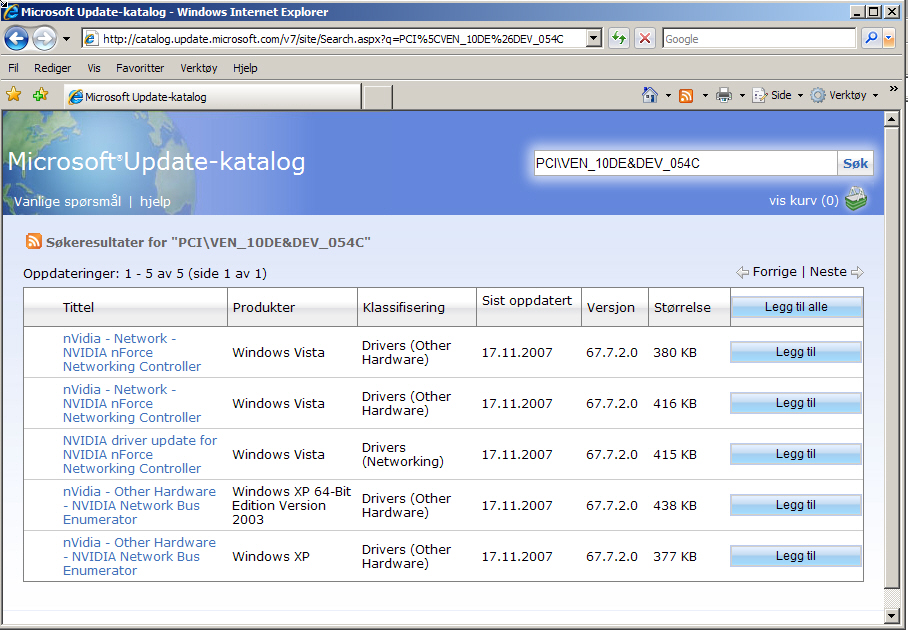Sort by the Størrelse column header
The width and height of the screenshot is (908, 630).
click(x=682, y=307)
